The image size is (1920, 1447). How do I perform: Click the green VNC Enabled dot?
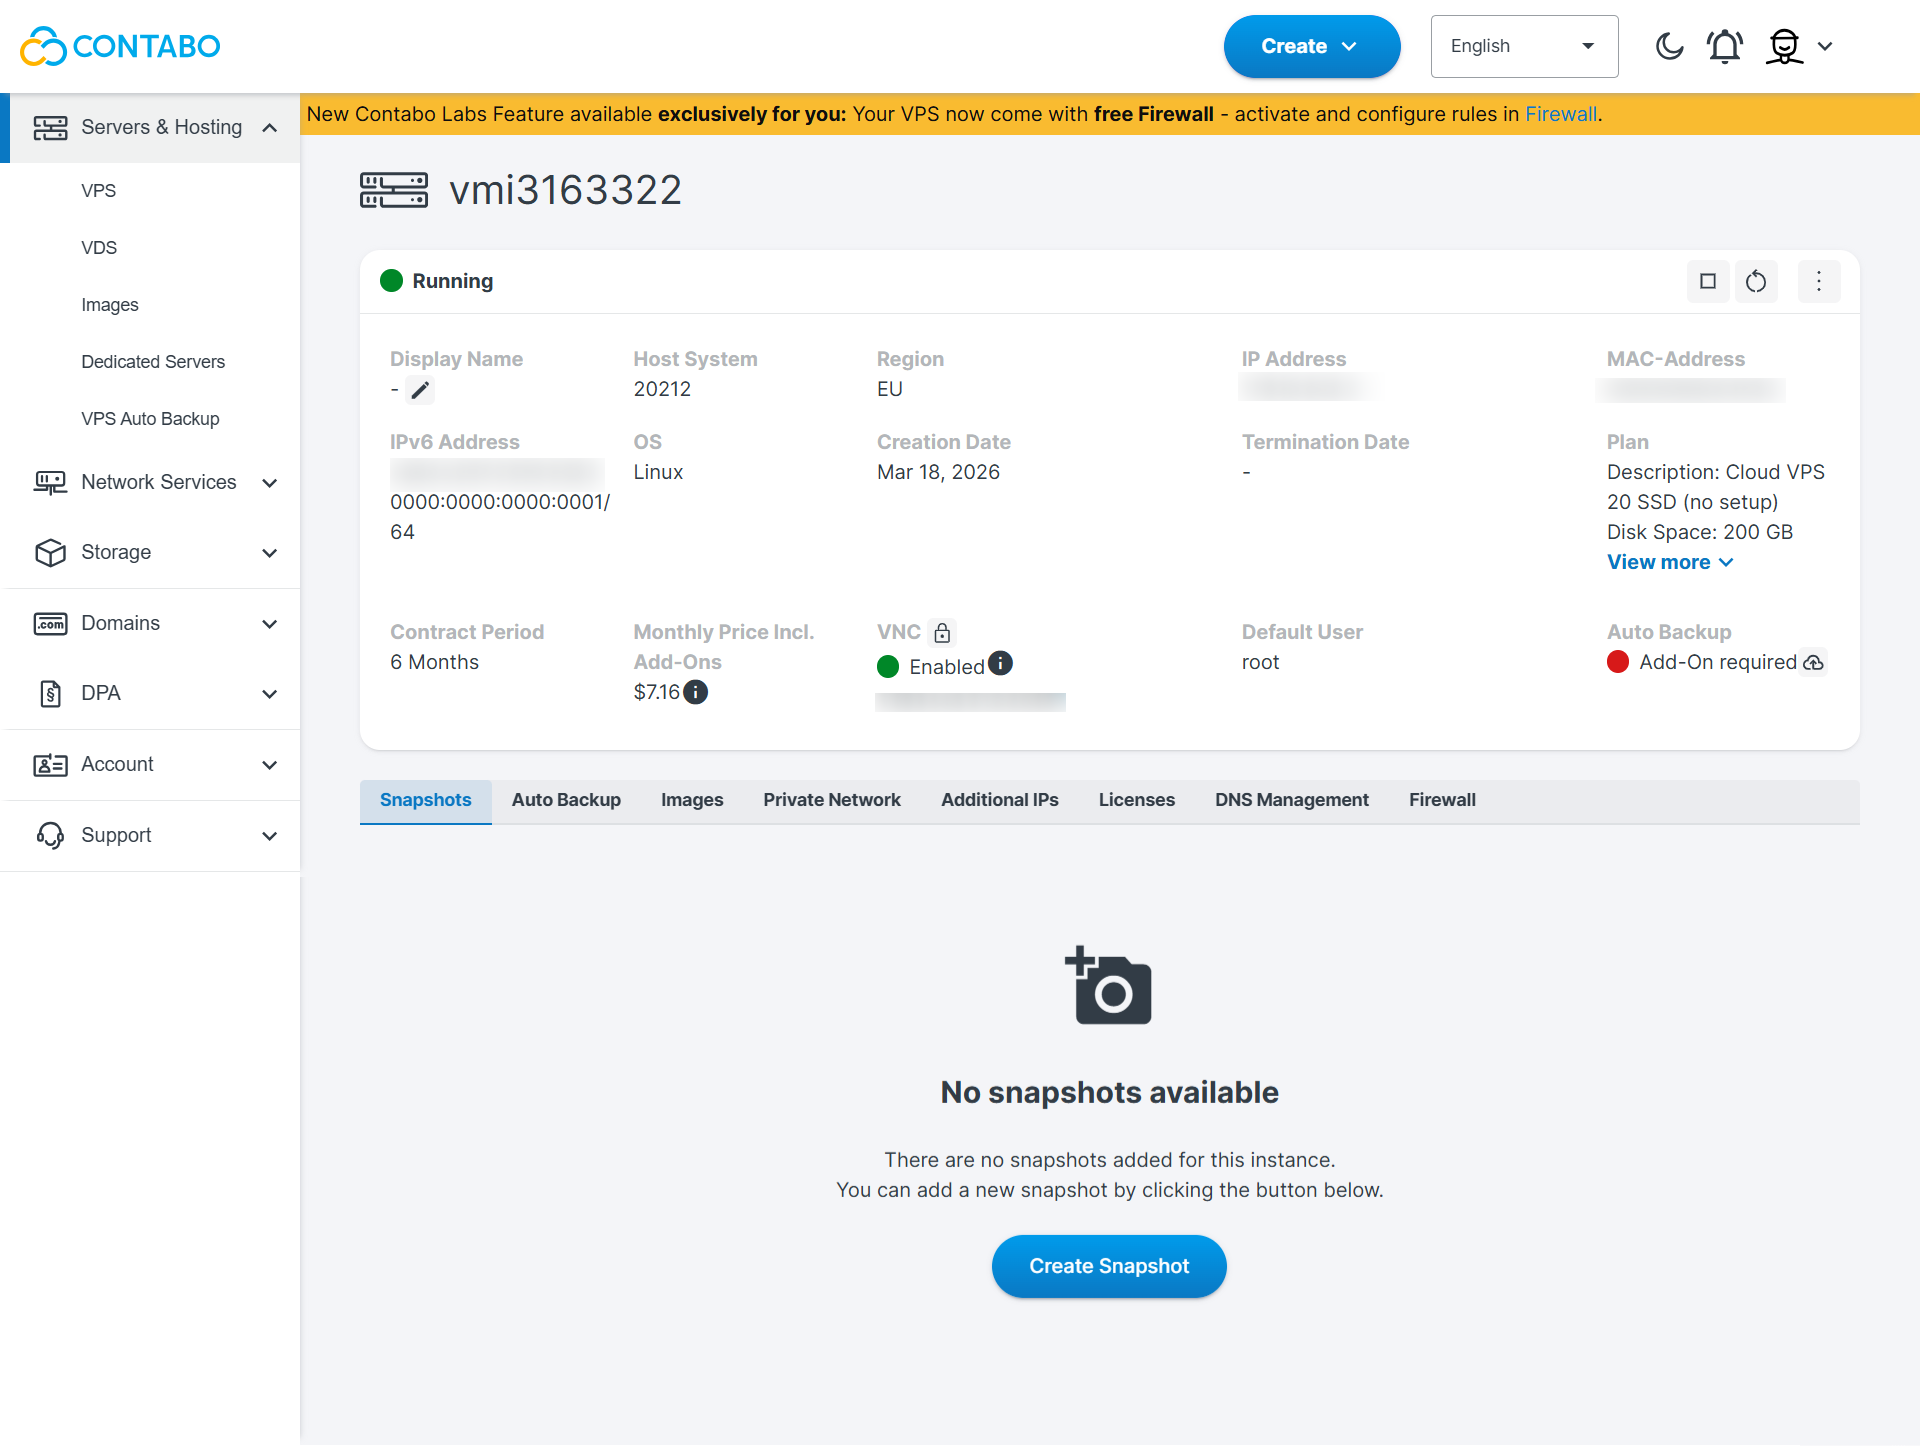pos(888,667)
